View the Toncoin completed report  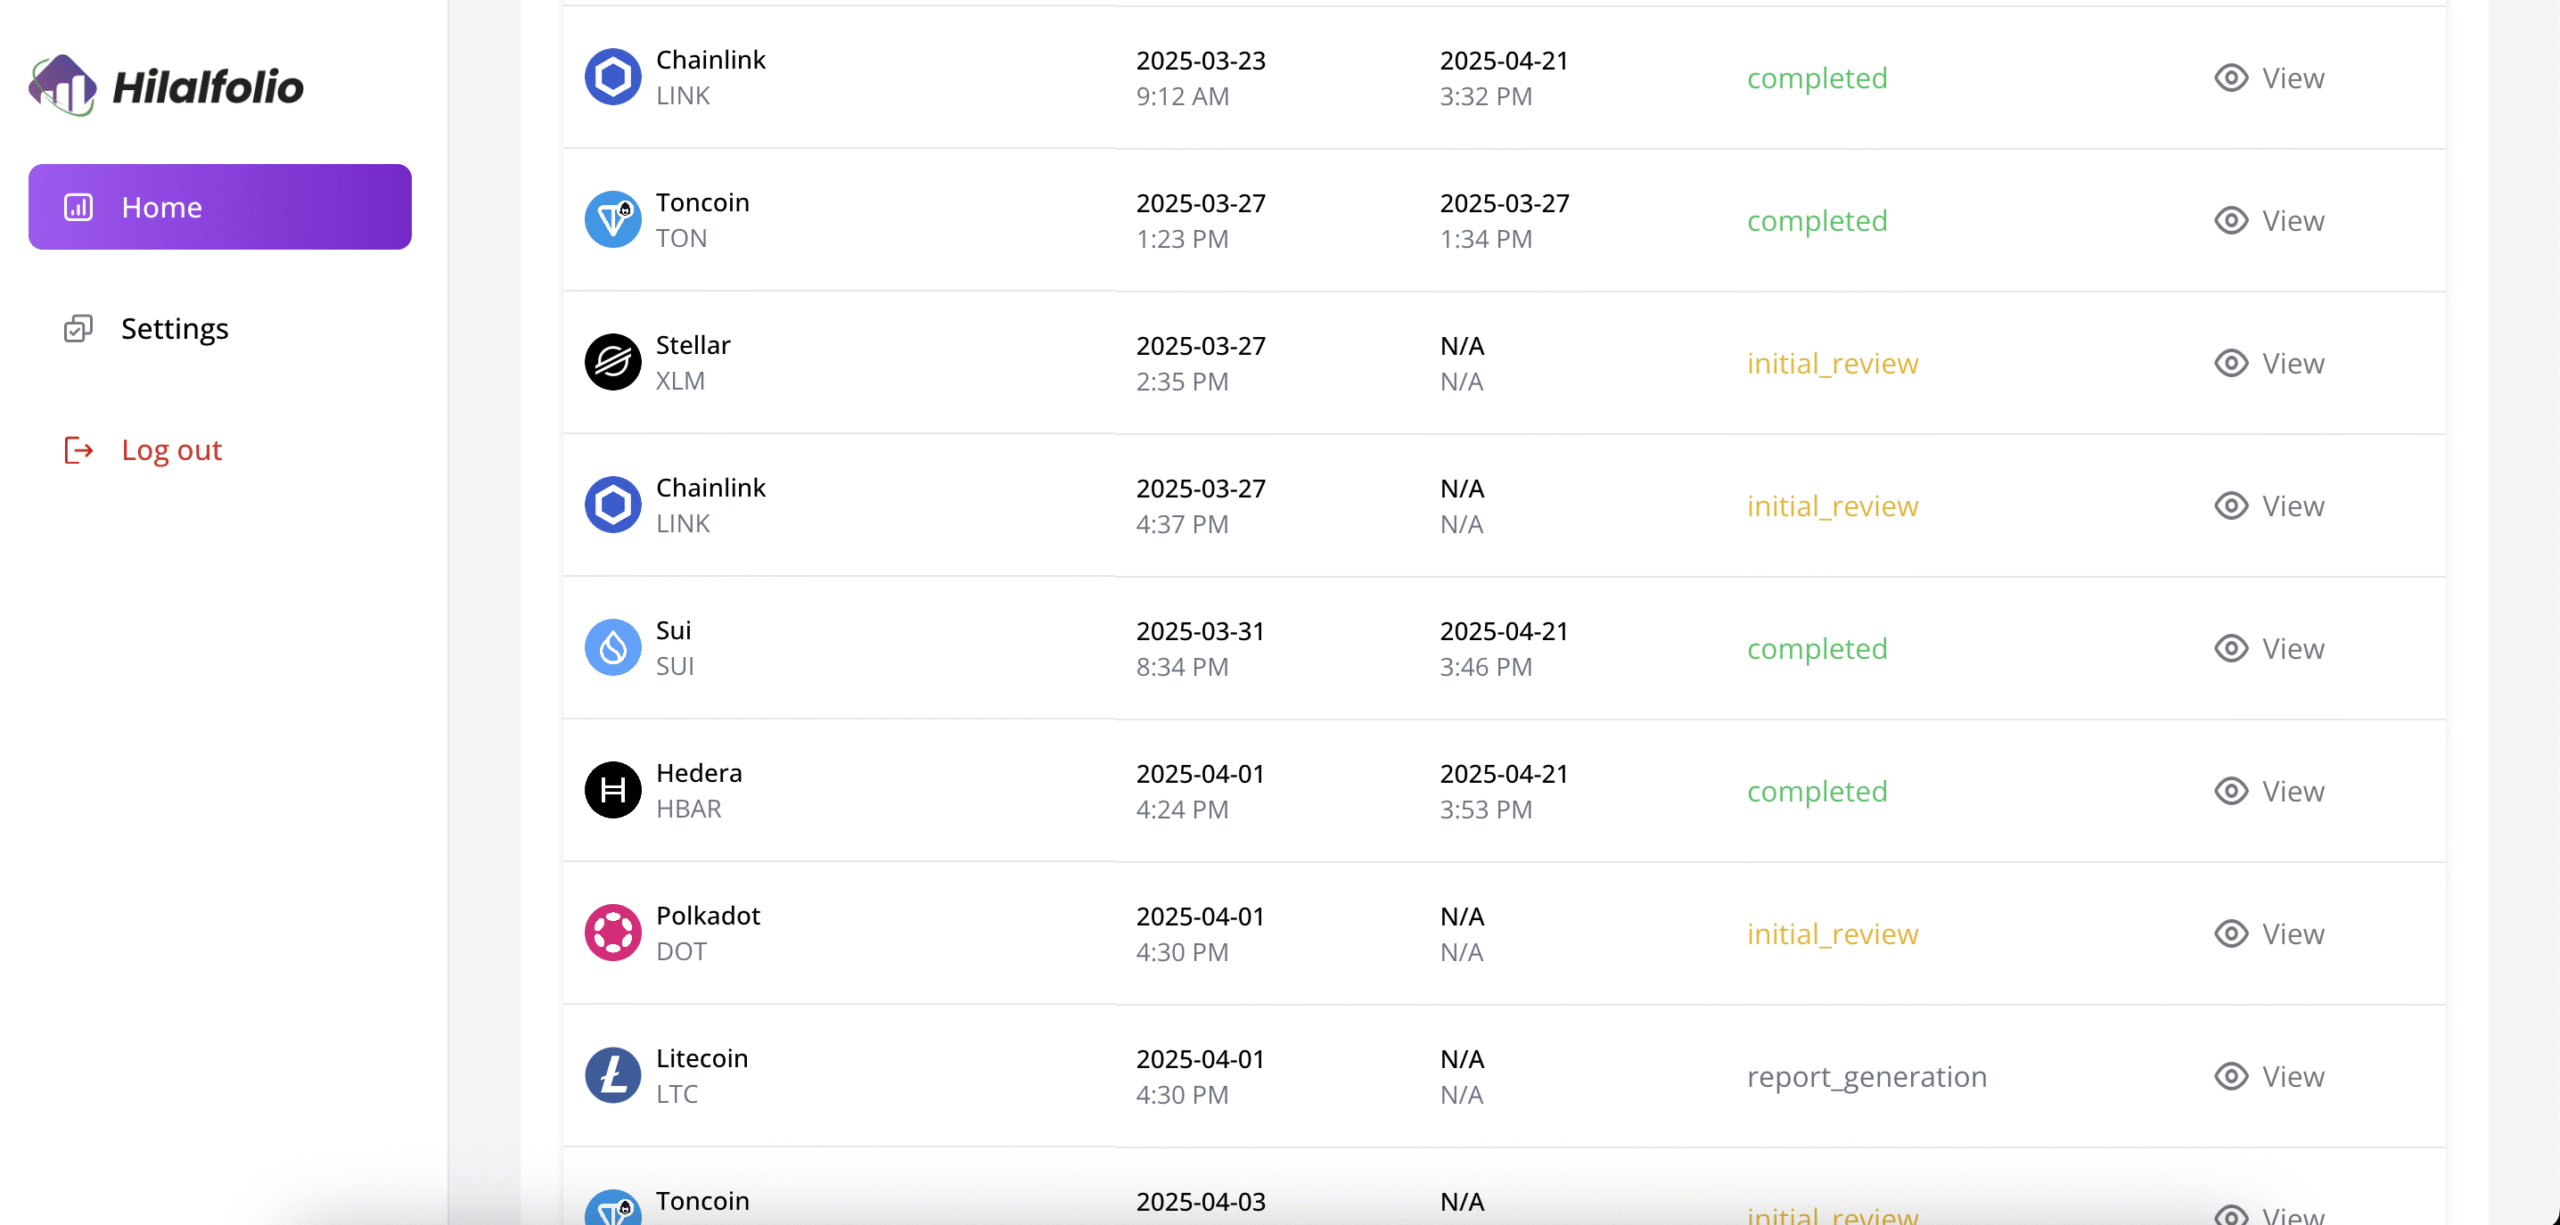(2269, 220)
